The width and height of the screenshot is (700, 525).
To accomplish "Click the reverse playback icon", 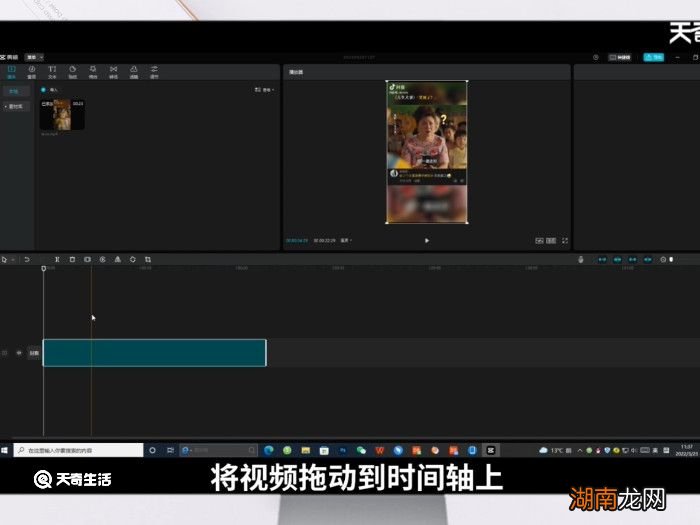I will 103,259.
